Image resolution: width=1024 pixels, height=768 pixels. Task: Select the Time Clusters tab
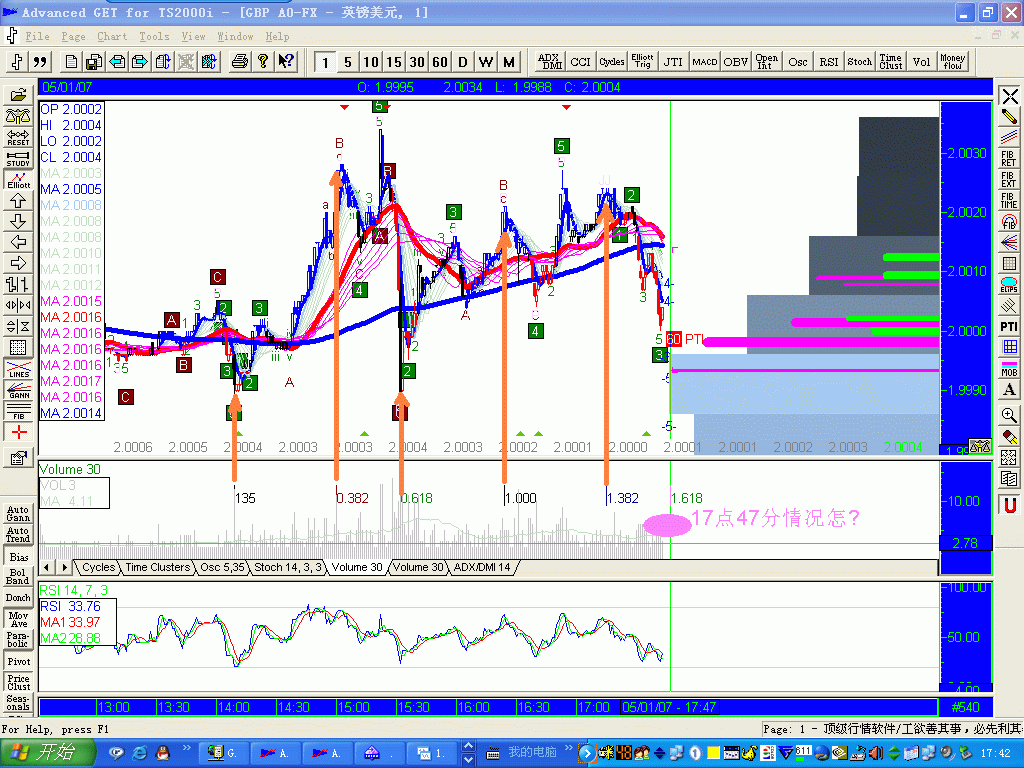point(157,567)
